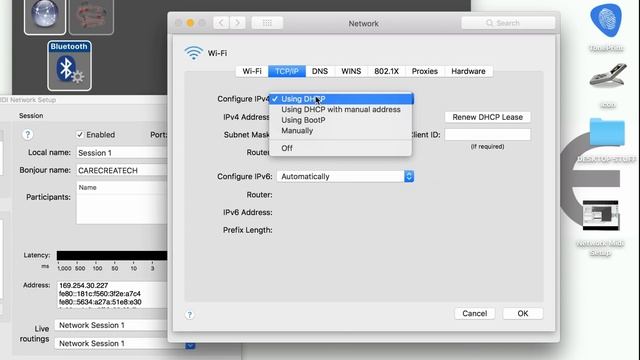Switch to the Proxies tab
The width and height of the screenshot is (640, 360).
coord(424,71)
